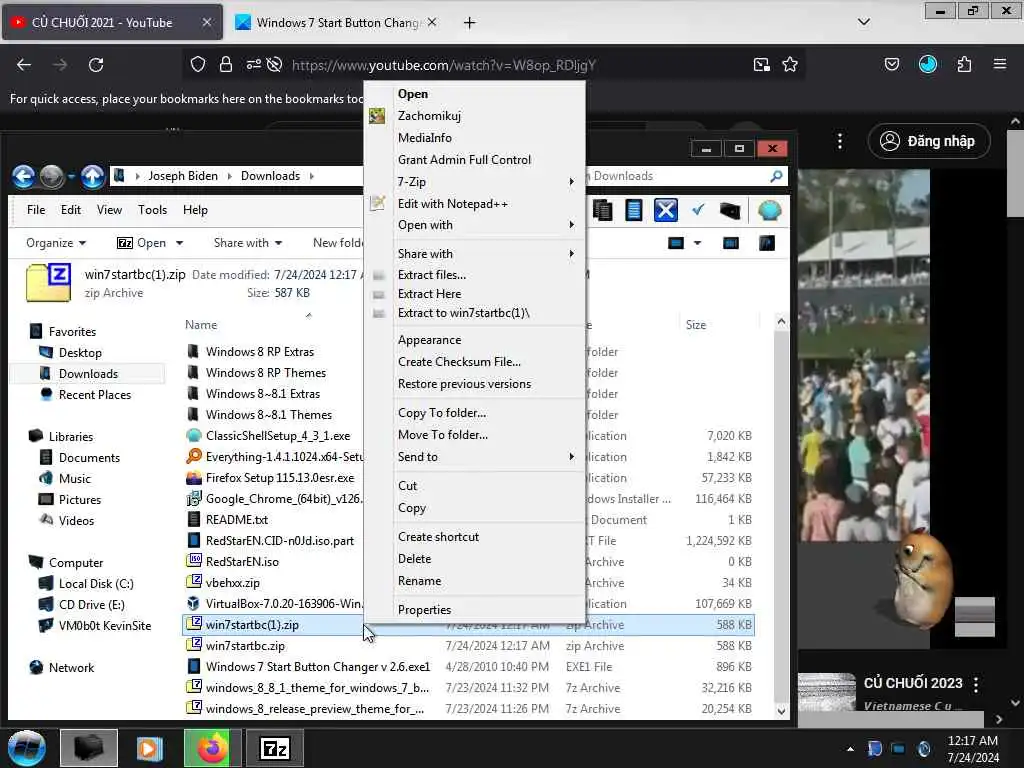
Task: Reload the YouTube page
Action: tap(96, 65)
